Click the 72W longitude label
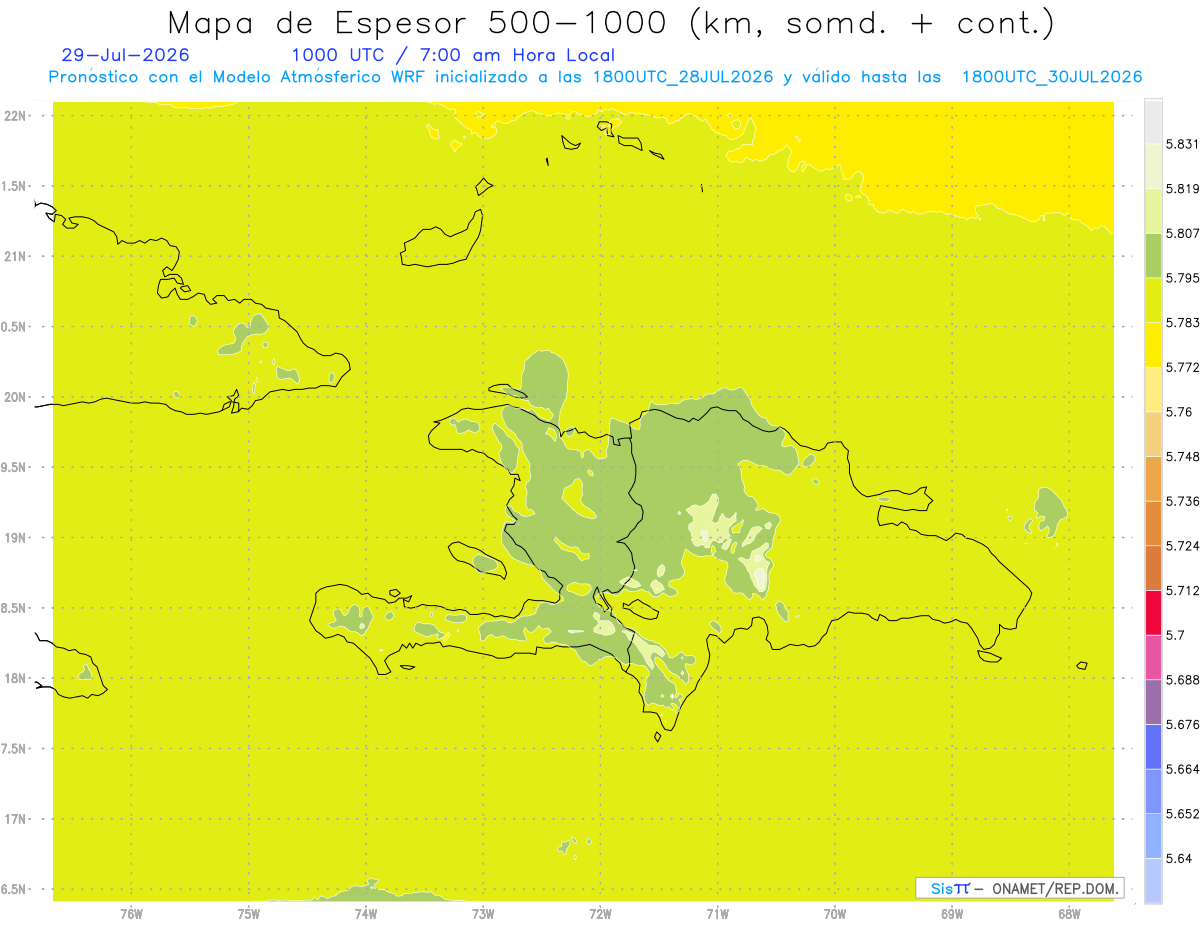 (x=600, y=914)
